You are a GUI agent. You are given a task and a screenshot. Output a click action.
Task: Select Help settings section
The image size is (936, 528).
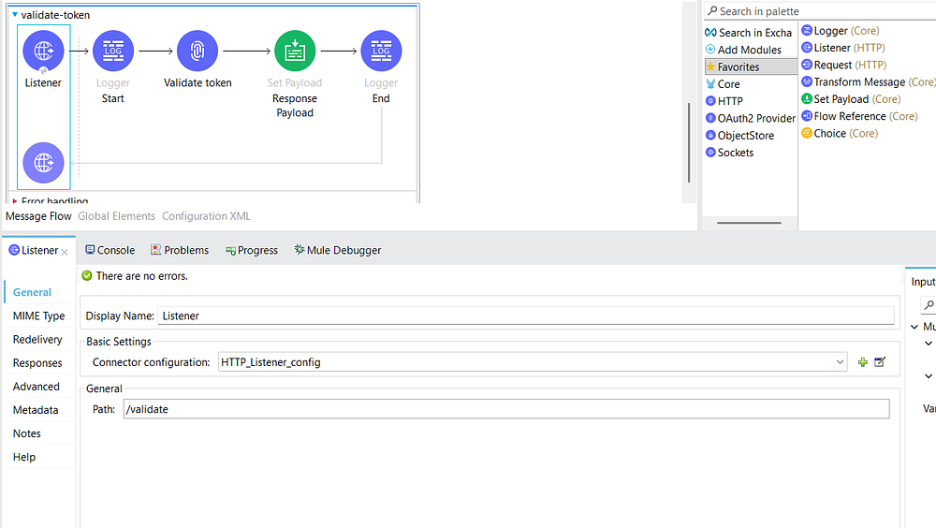coord(24,457)
